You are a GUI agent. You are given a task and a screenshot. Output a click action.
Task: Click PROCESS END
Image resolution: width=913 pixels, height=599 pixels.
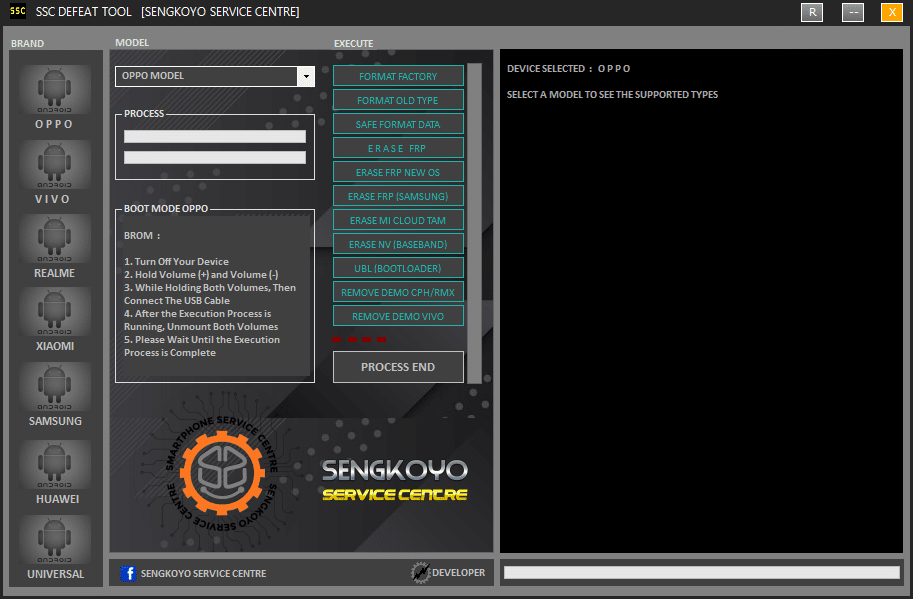397,367
